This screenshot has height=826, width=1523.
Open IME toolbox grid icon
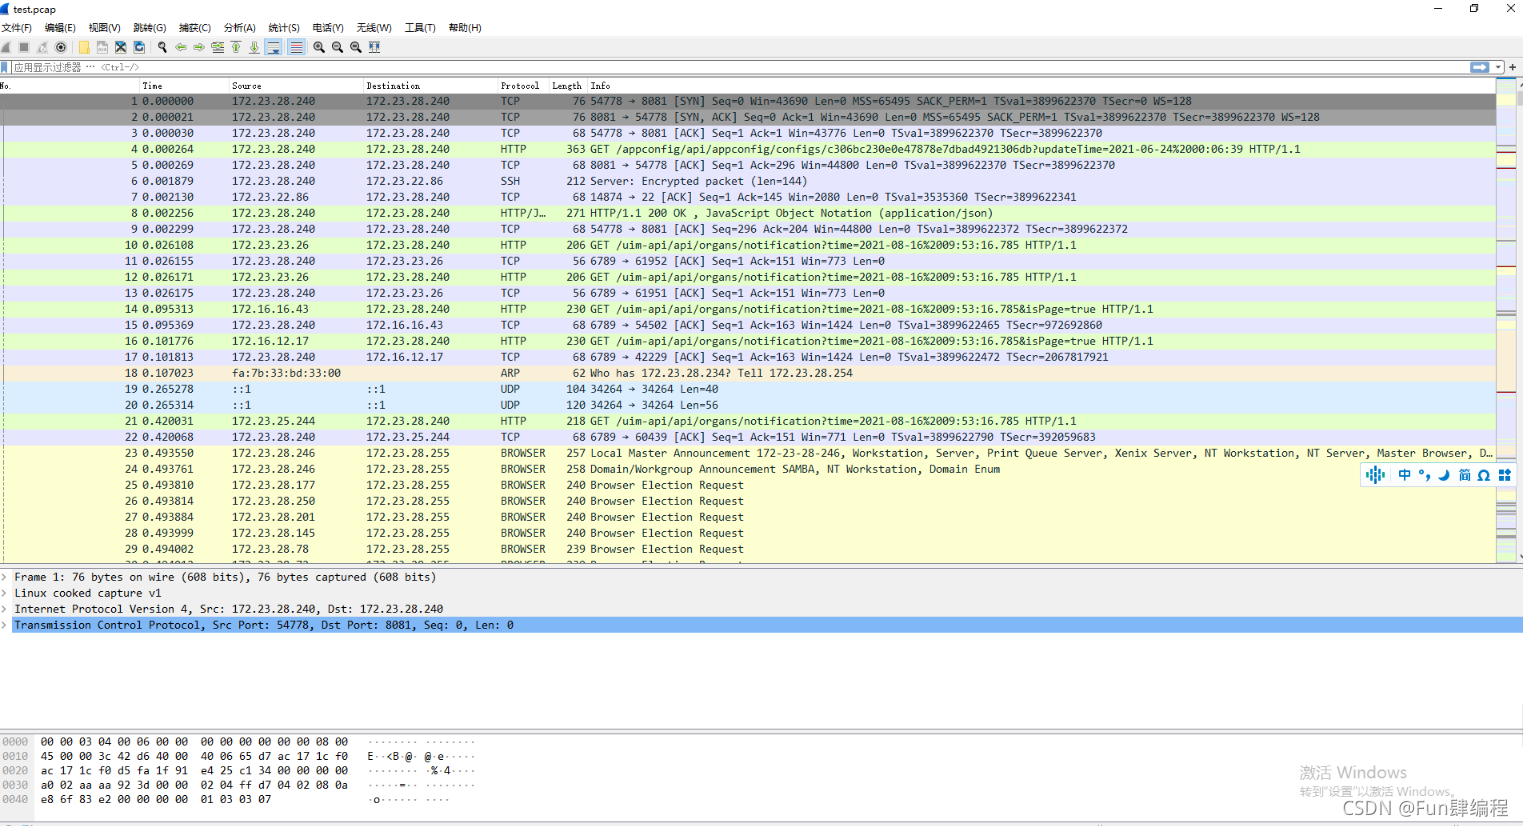1504,475
